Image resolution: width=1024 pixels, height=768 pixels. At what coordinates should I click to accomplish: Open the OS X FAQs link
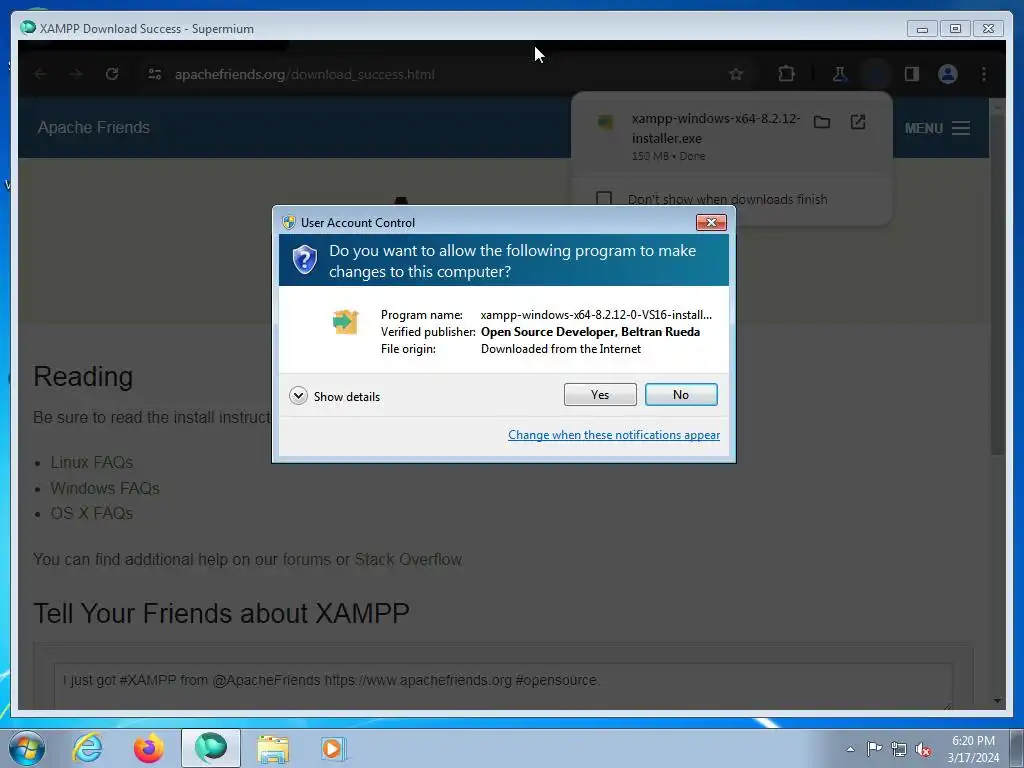(91, 513)
